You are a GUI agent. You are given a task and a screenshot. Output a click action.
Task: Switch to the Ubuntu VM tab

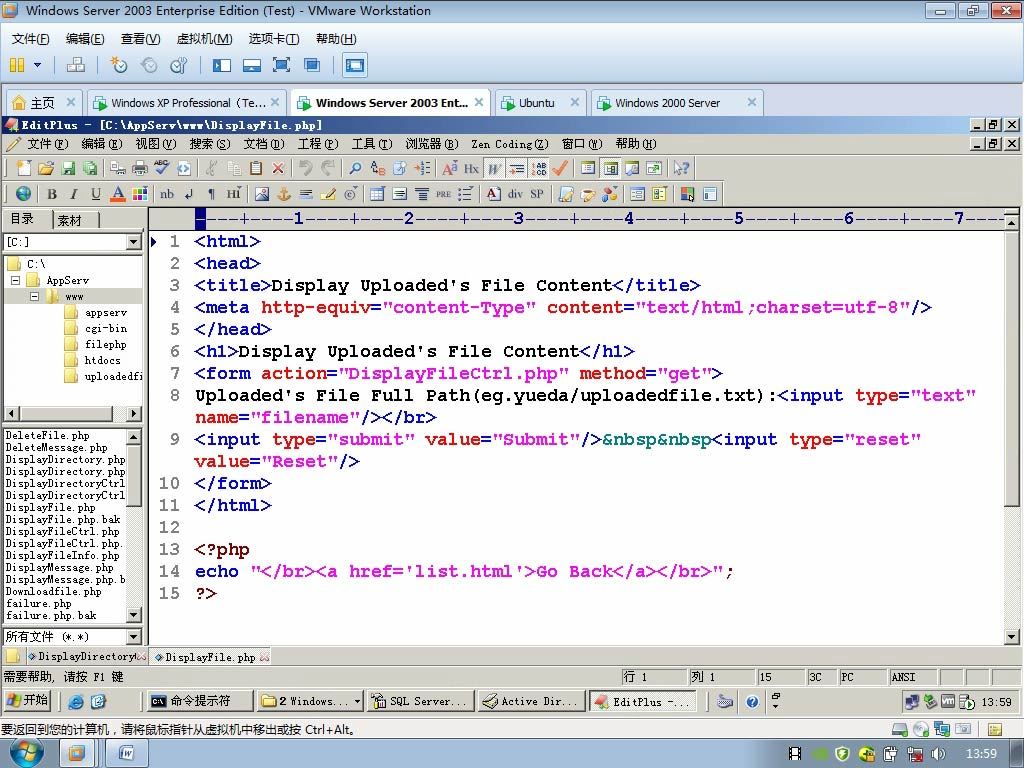pos(539,103)
